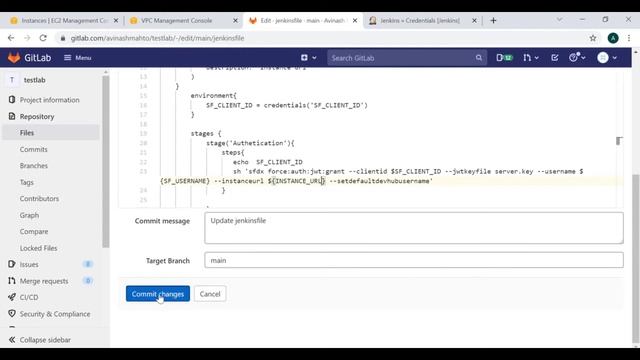
Task: Click the SF_CLIENT_ID credentials line
Action: (x=287, y=105)
